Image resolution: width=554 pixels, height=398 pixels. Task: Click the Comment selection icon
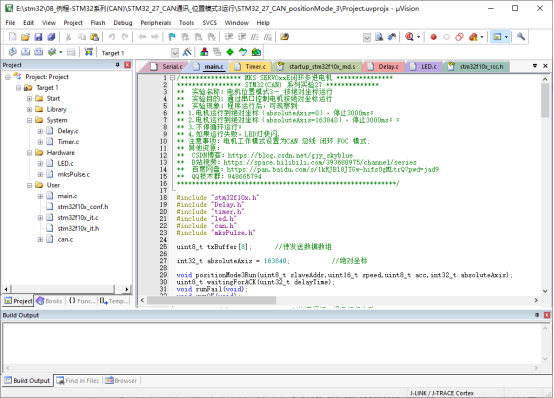[255, 37]
